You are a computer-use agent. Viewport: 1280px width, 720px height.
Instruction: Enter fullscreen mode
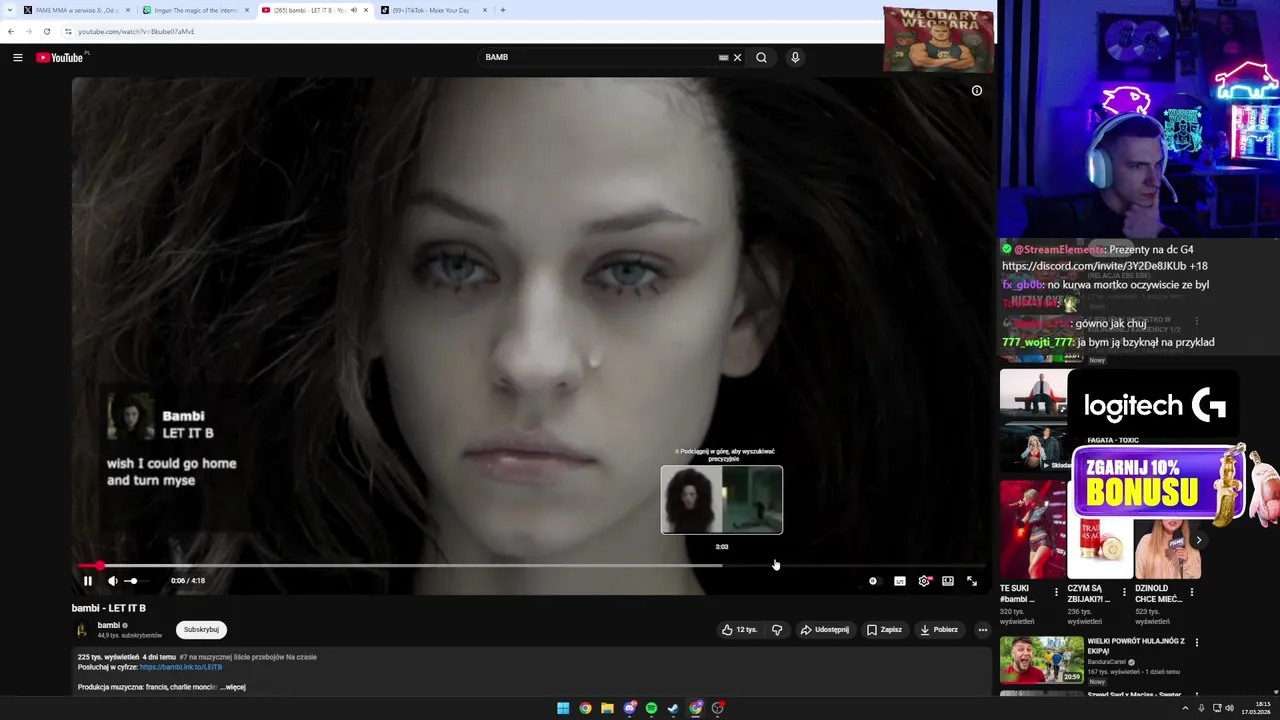tap(972, 581)
